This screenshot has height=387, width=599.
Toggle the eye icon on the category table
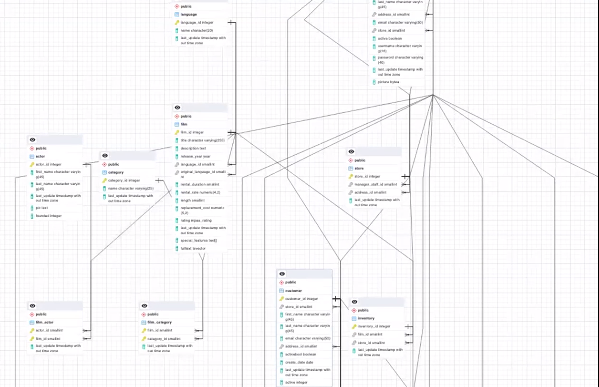(105, 156)
